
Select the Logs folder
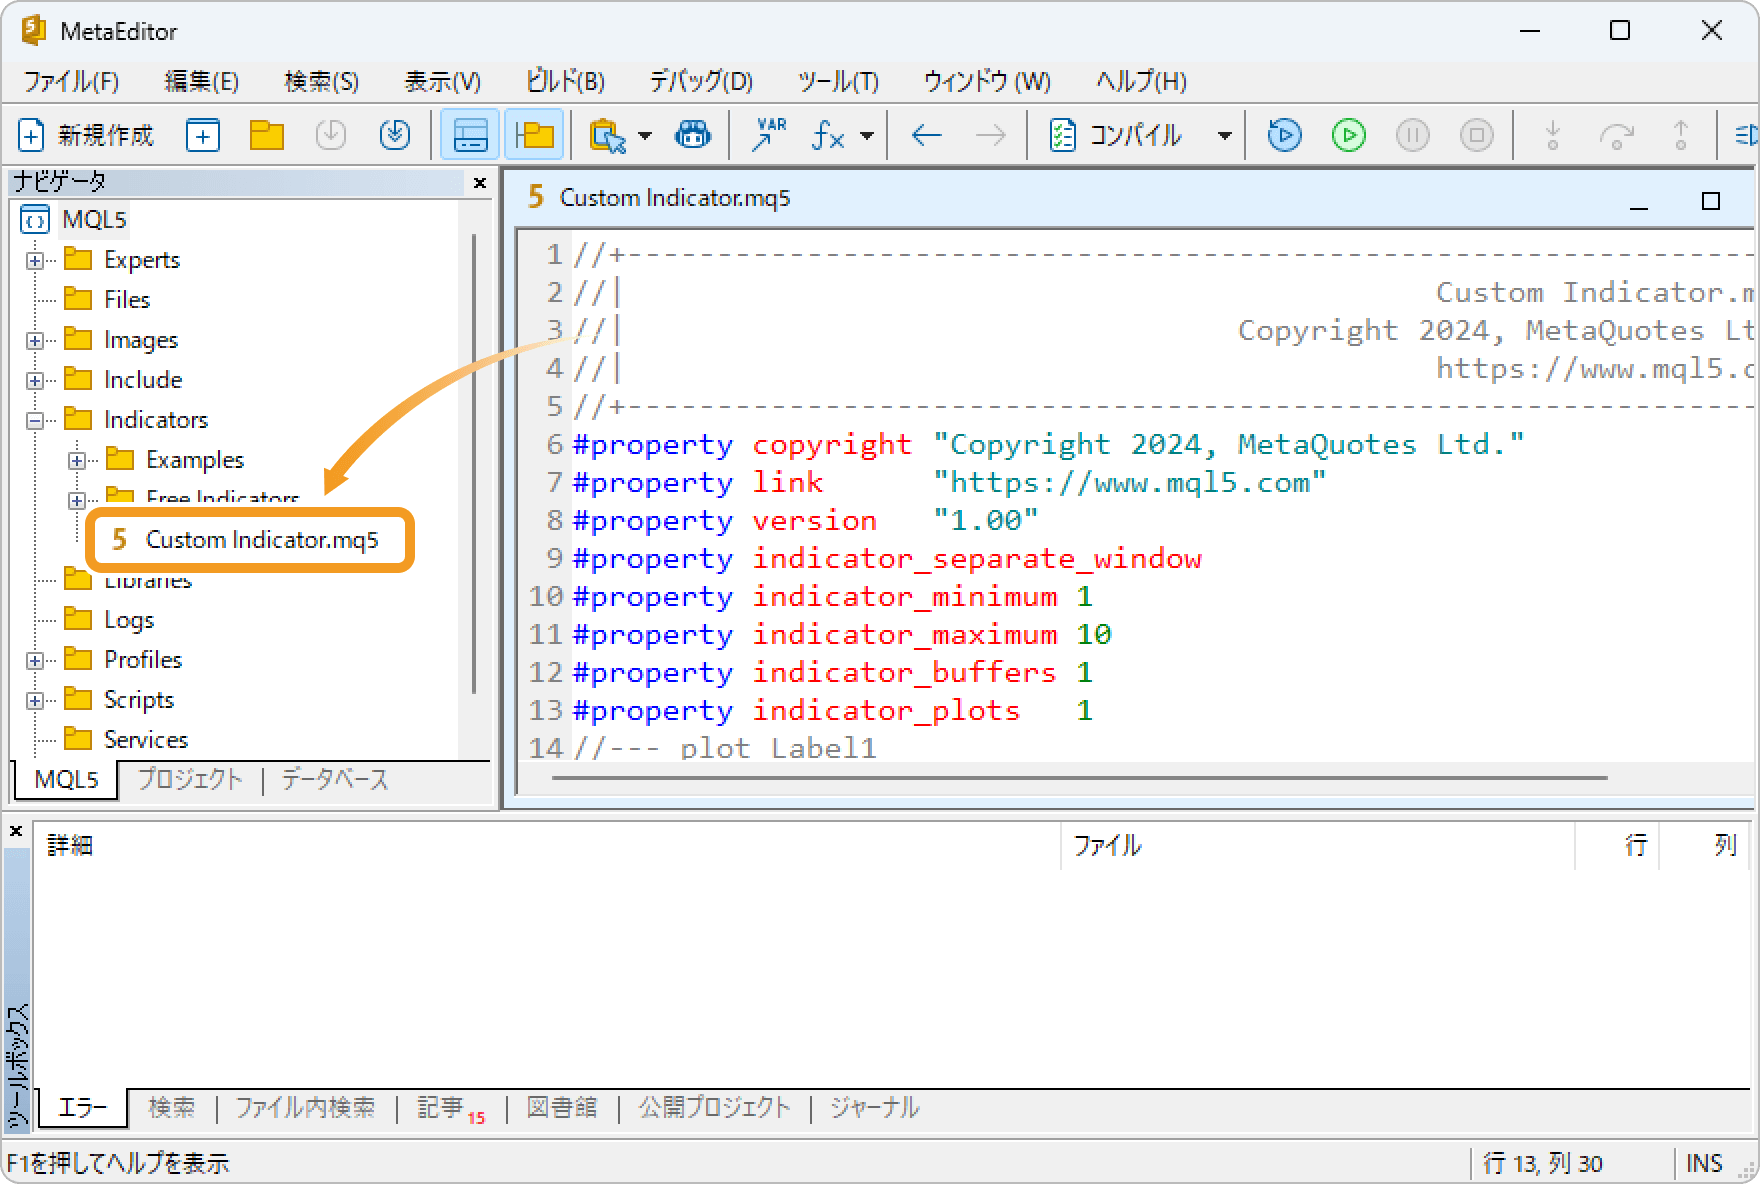click(109, 619)
